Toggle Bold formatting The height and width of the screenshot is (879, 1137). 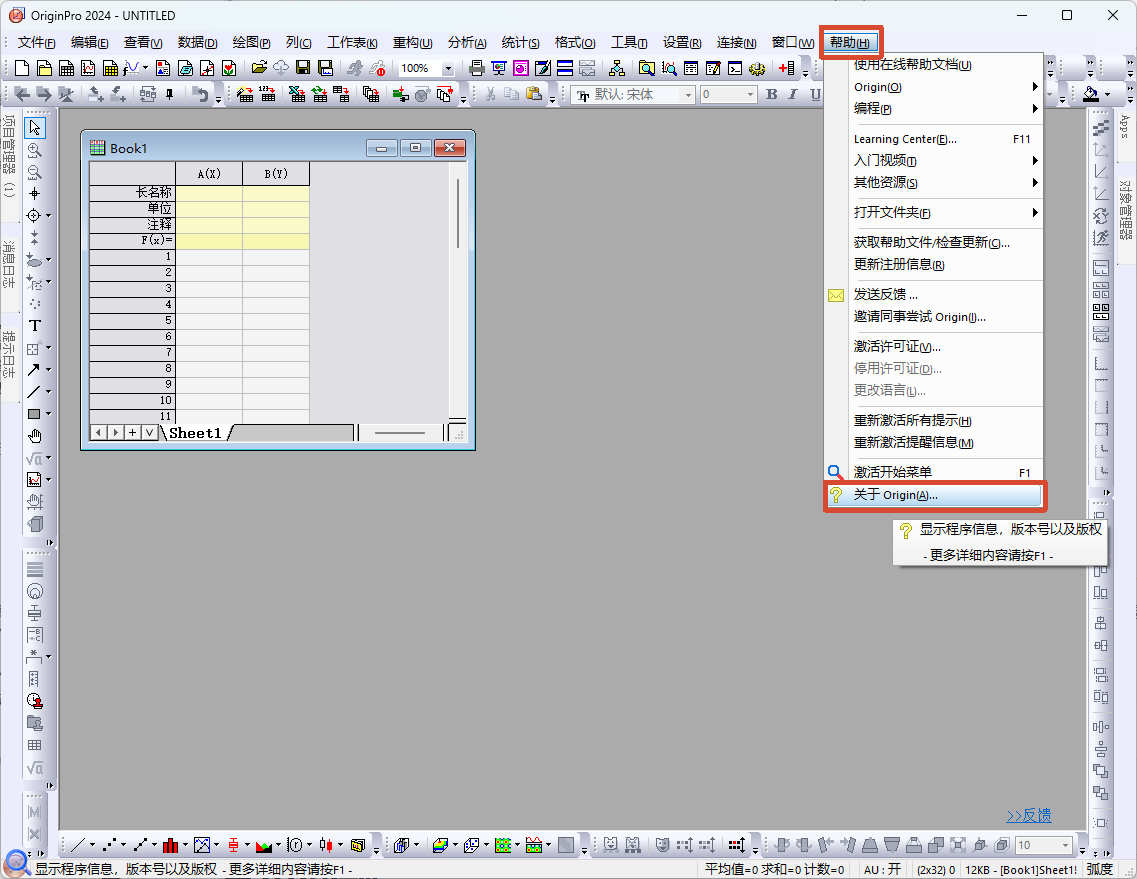772,94
